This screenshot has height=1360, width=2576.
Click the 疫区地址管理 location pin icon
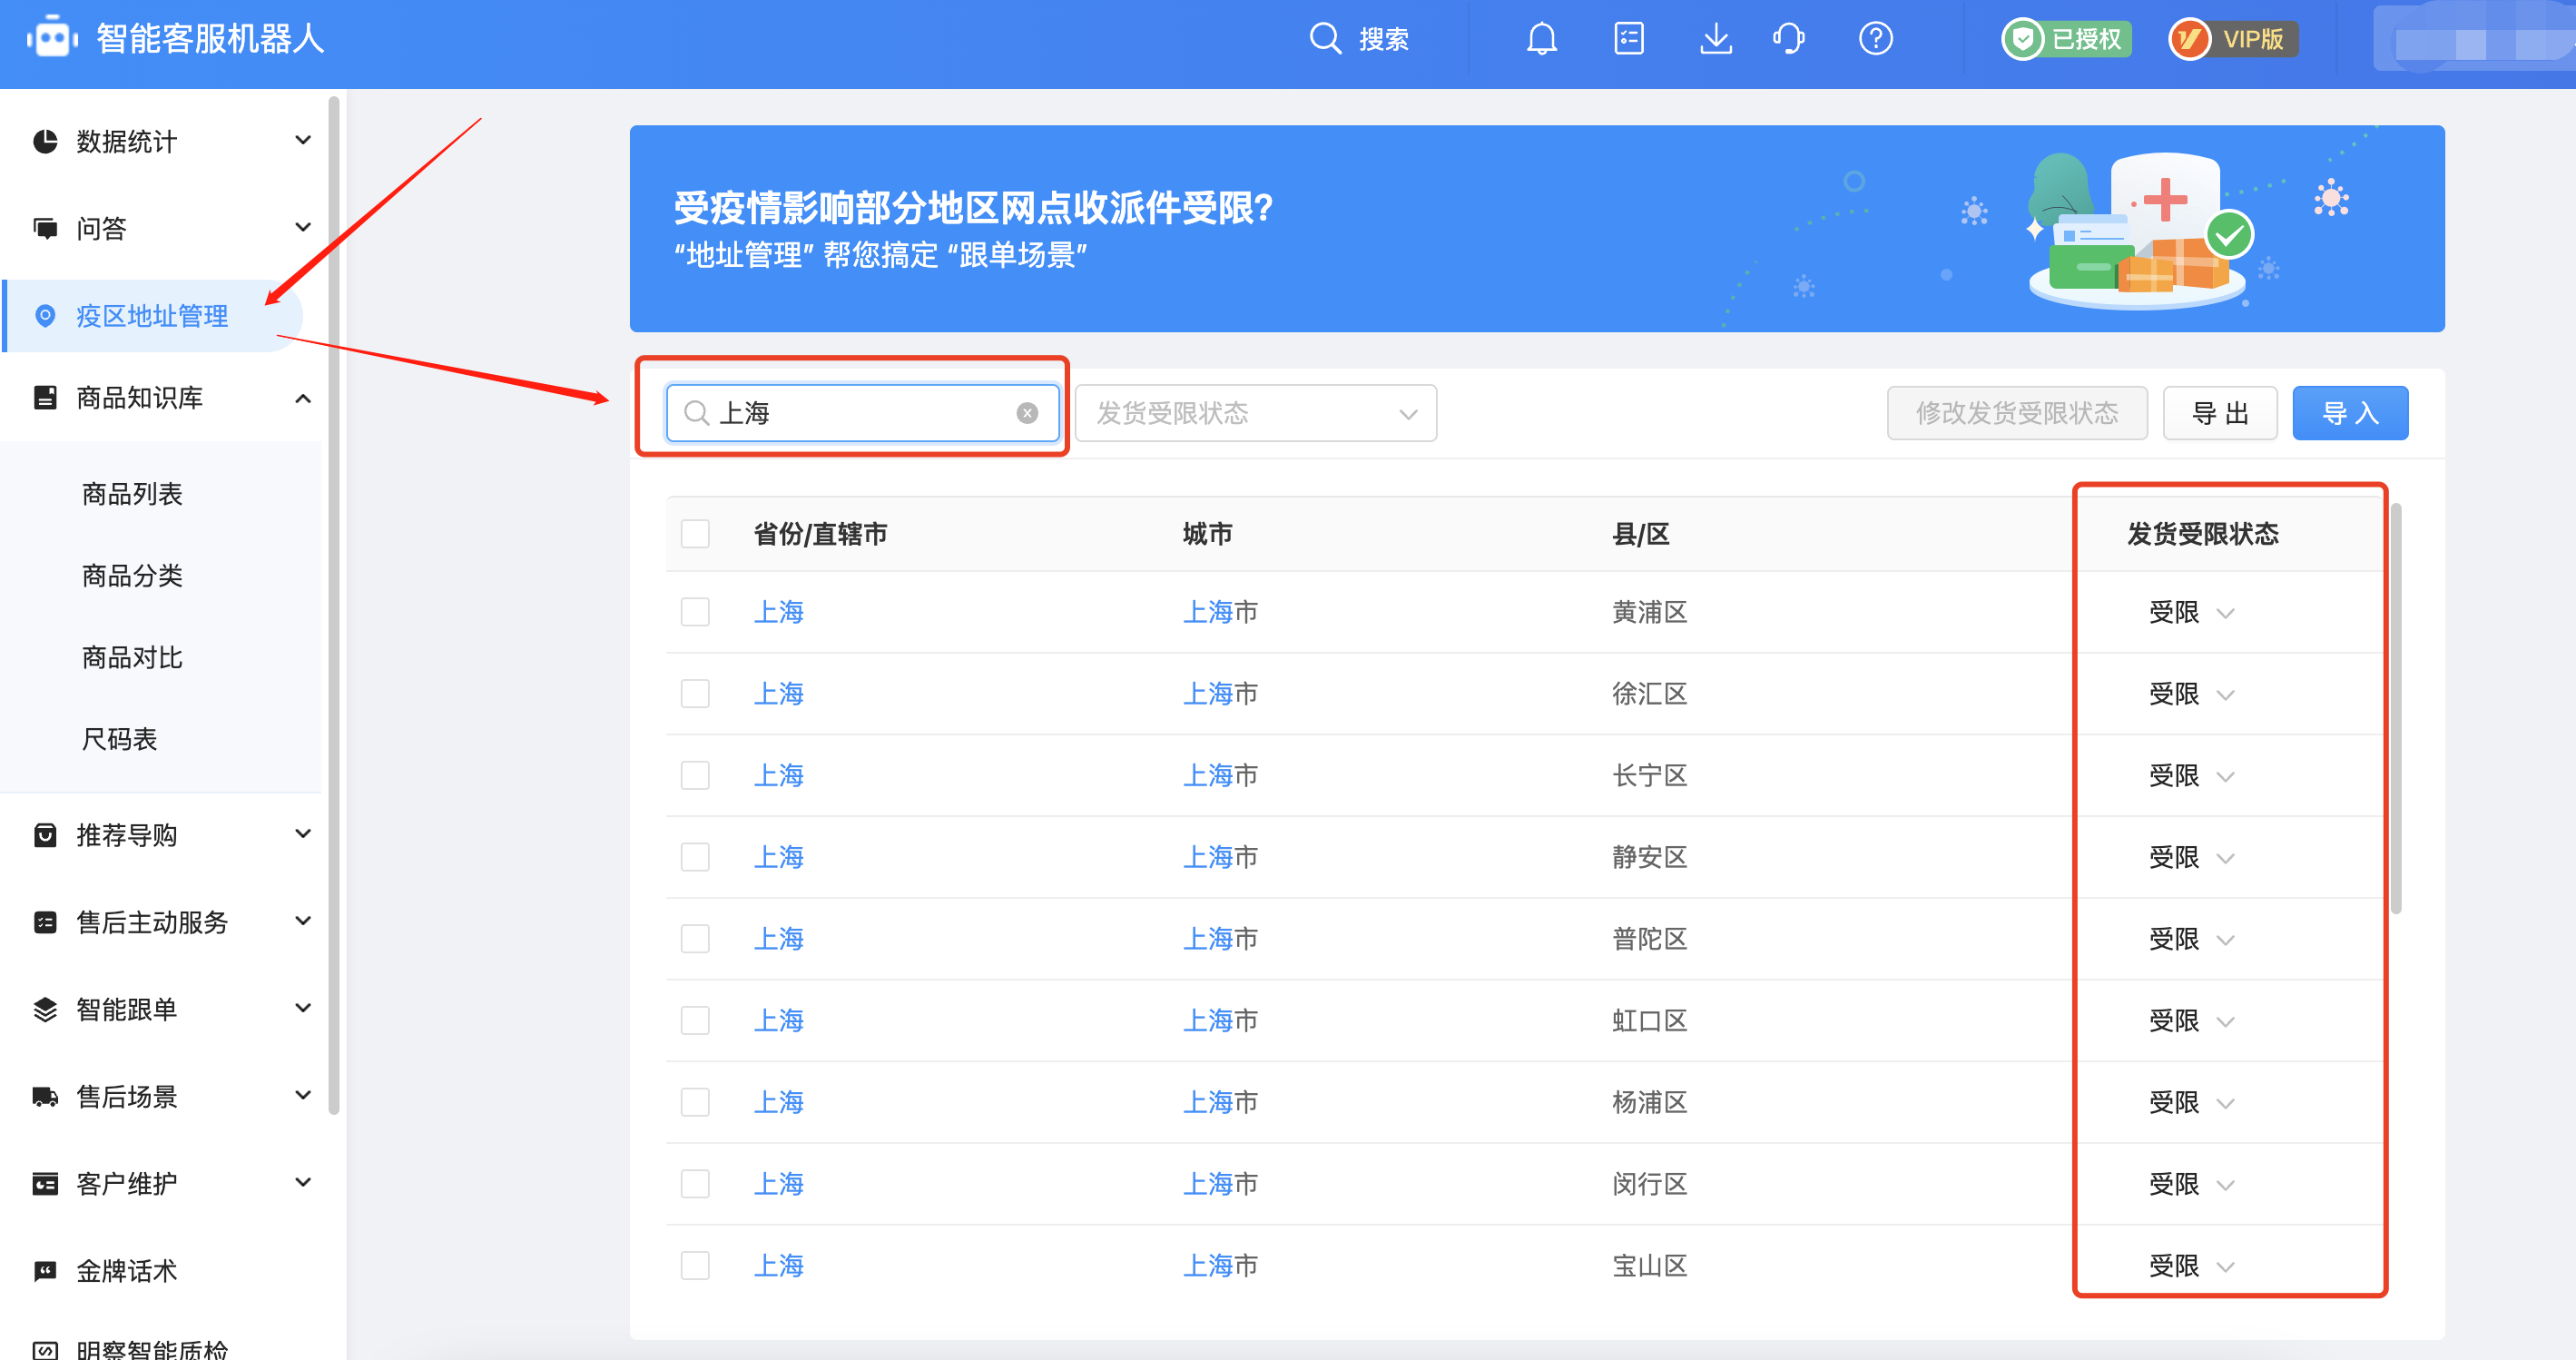coord(45,316)
